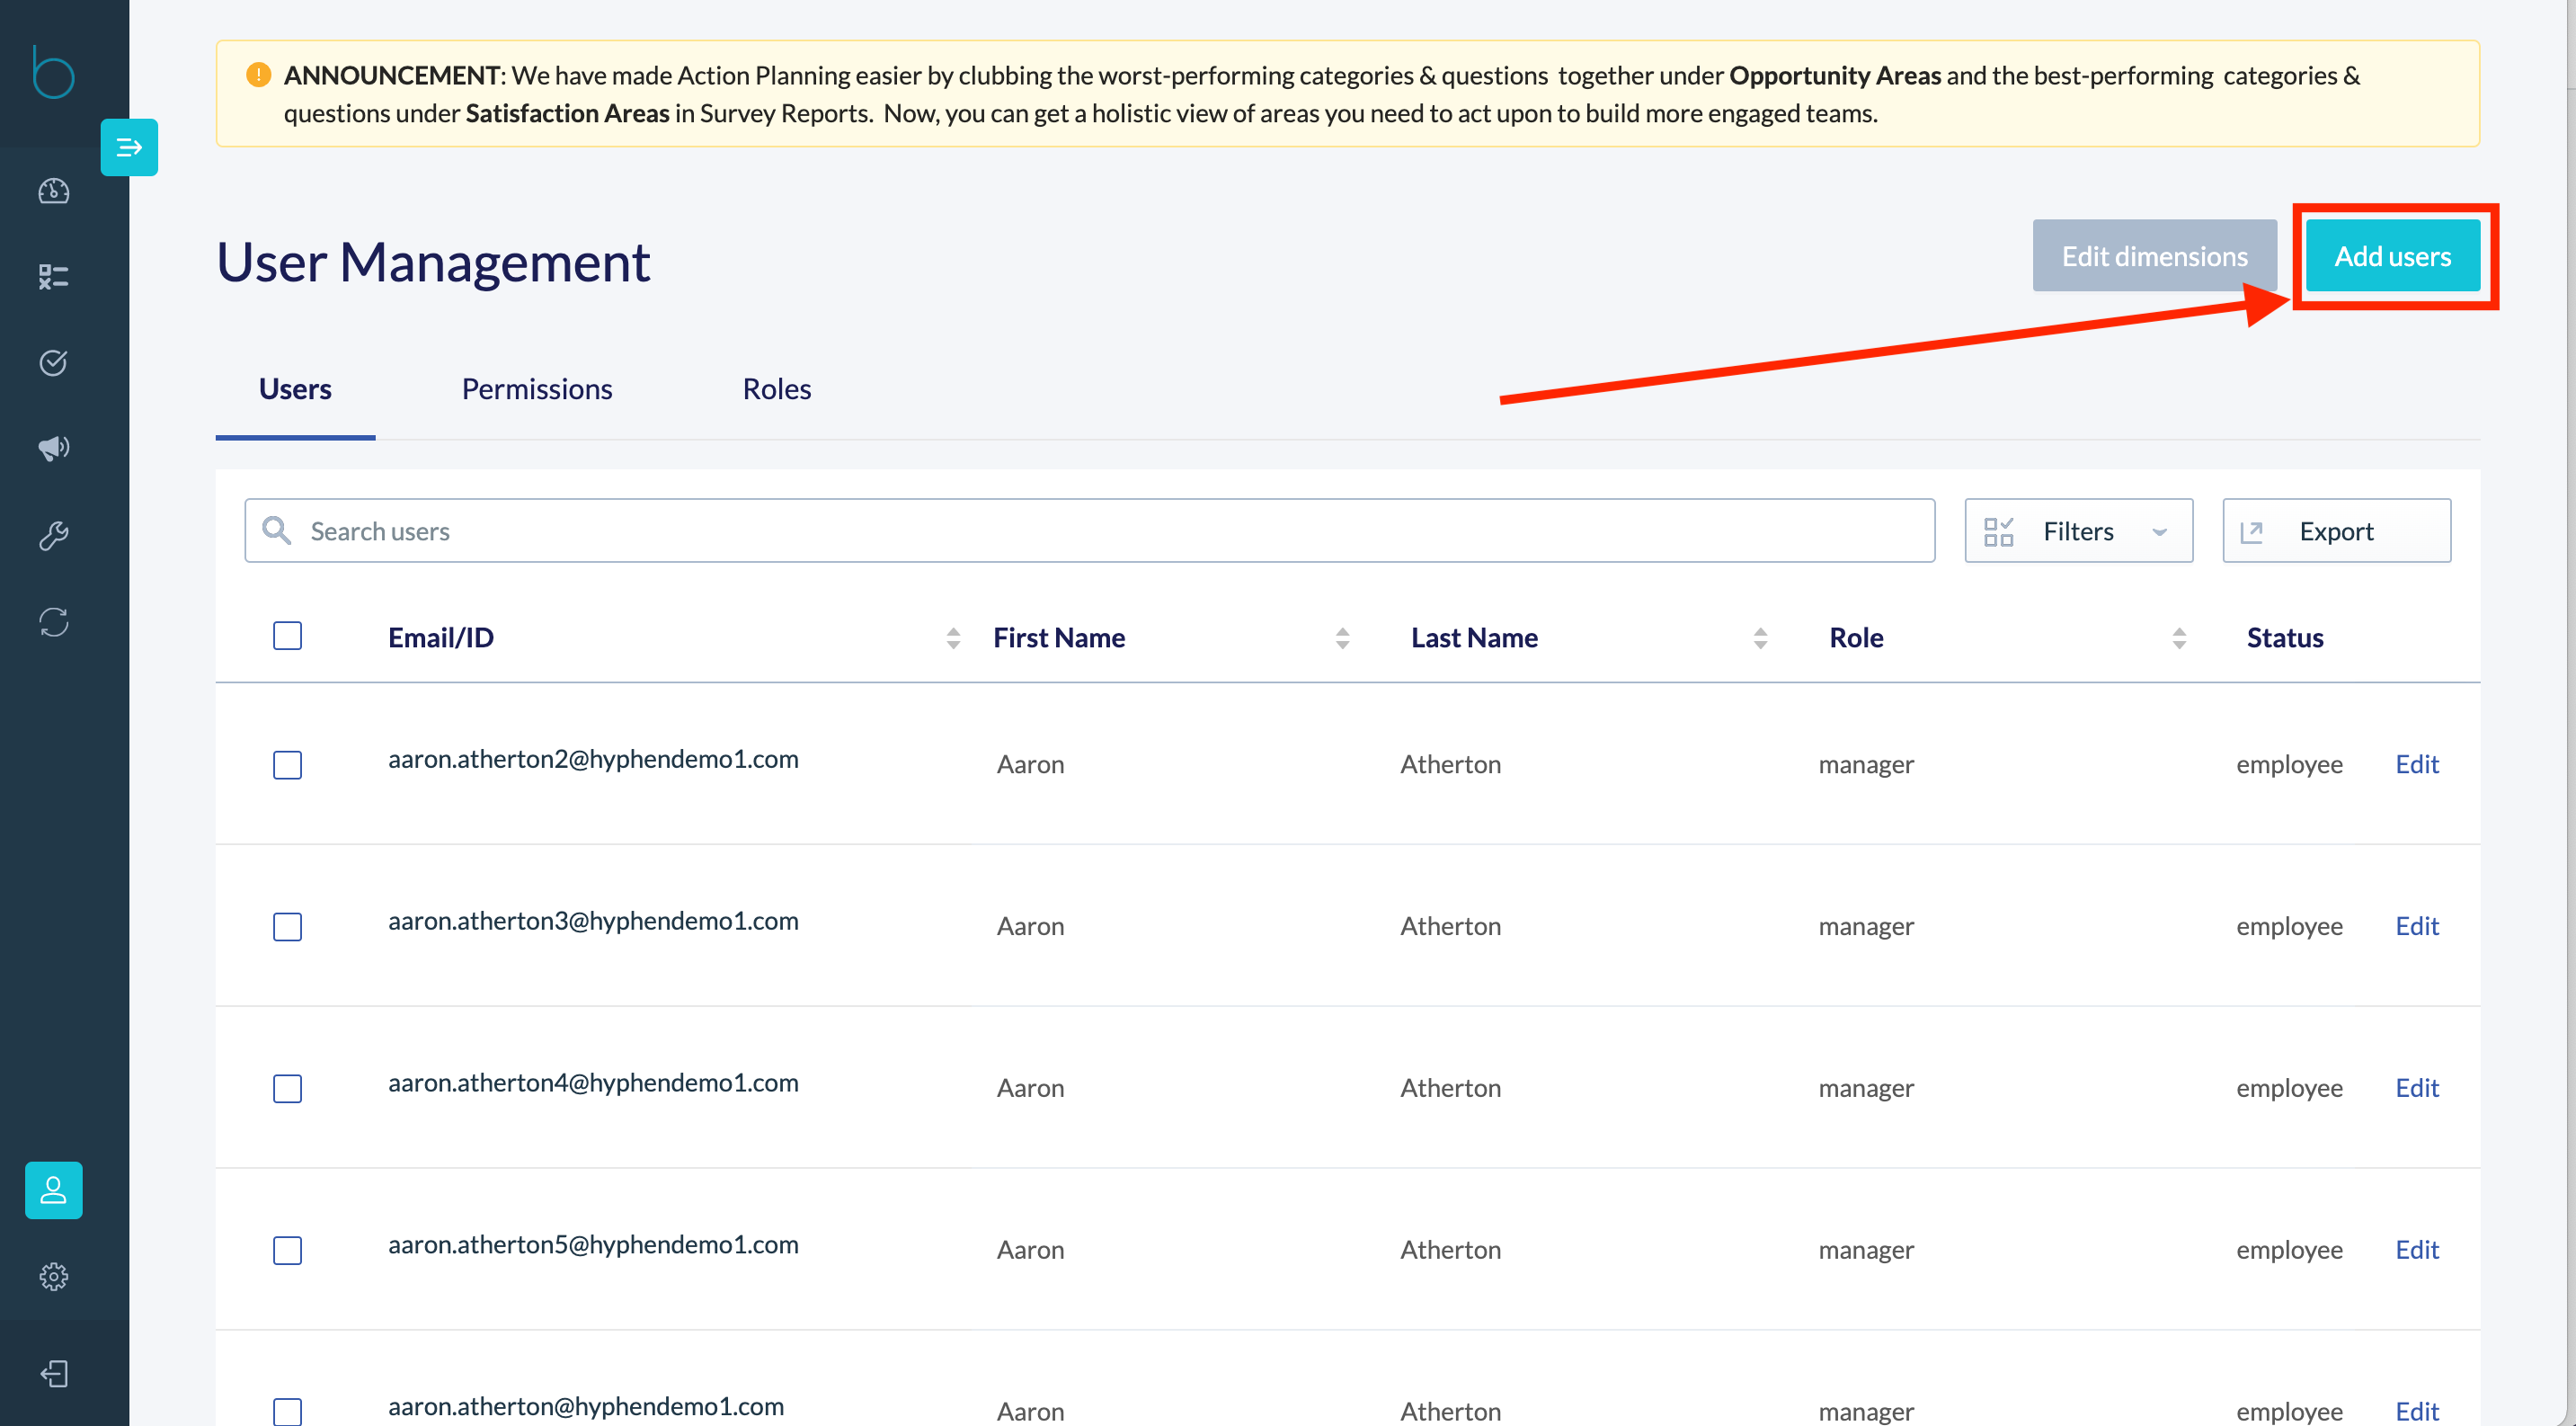Open the user management person icon

click(54, 1190)
